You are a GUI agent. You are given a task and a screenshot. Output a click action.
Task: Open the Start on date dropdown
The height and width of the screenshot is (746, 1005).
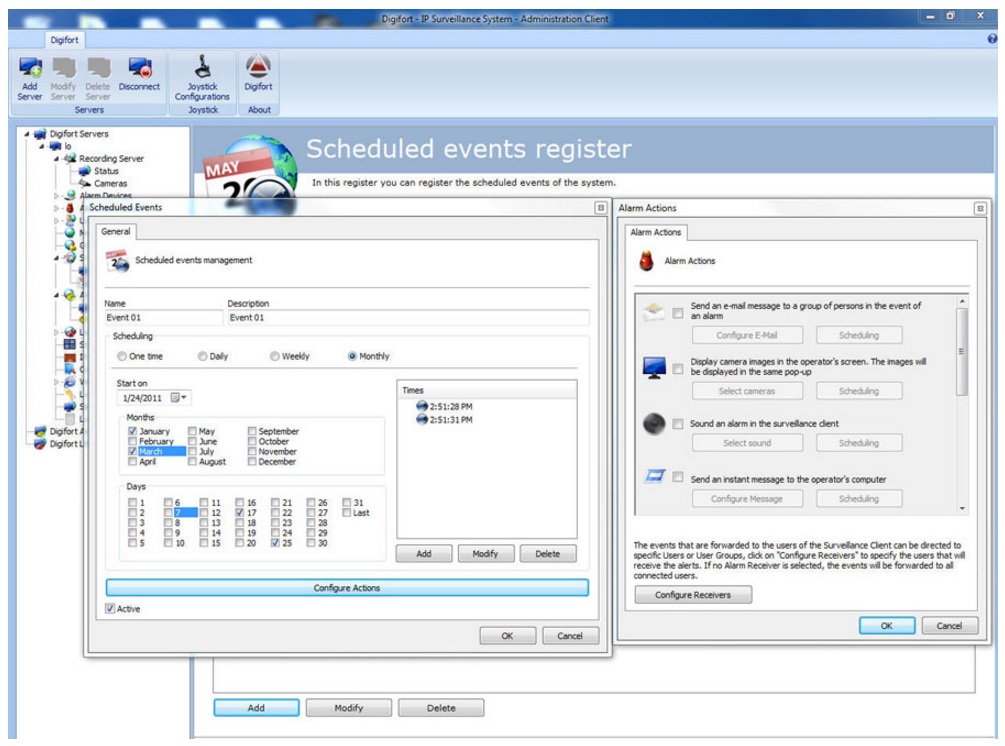click(x=180, y=397)
